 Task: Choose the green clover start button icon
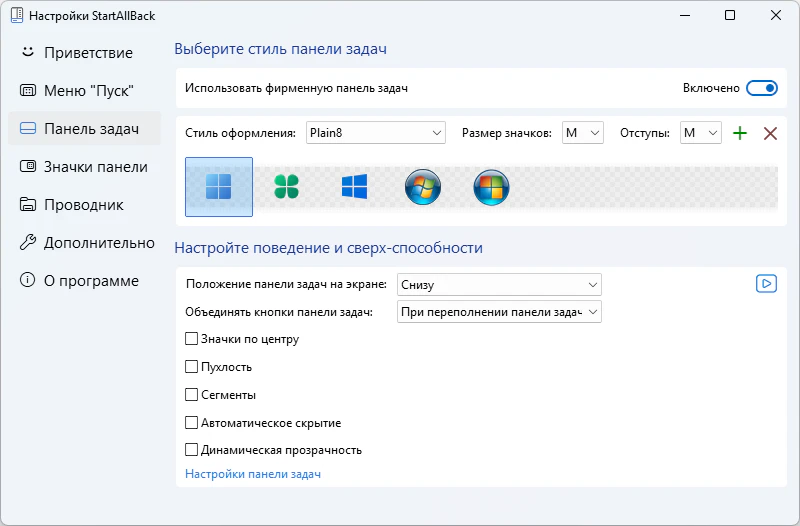[286, 187]
